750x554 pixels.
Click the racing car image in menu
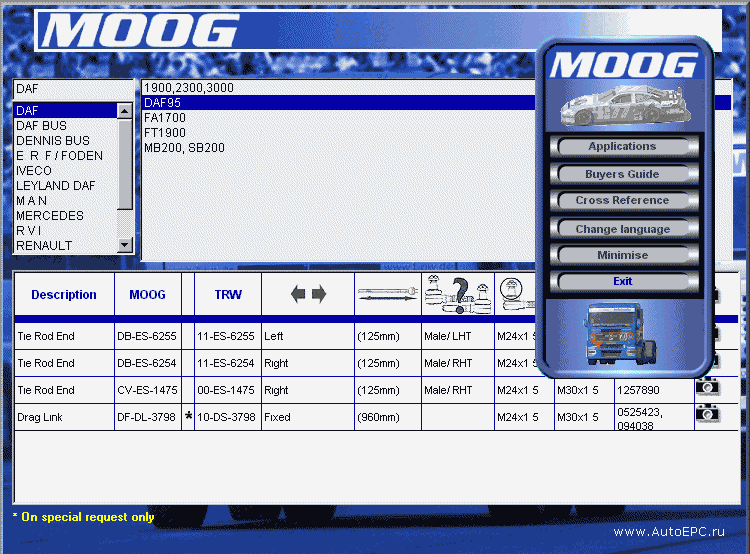coord(625,106)
